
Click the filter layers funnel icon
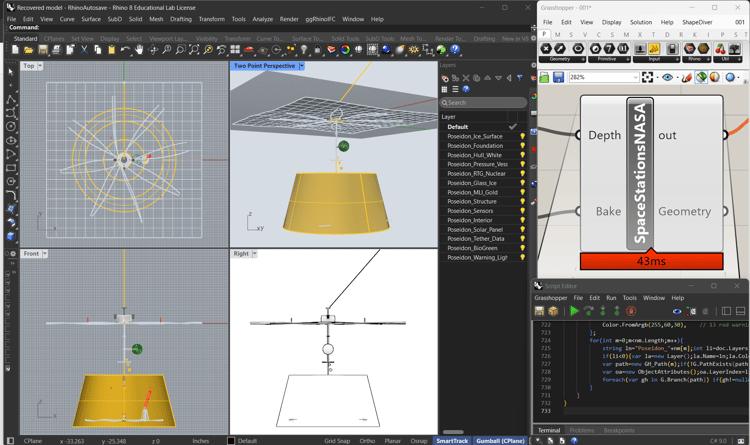(521, 78)
